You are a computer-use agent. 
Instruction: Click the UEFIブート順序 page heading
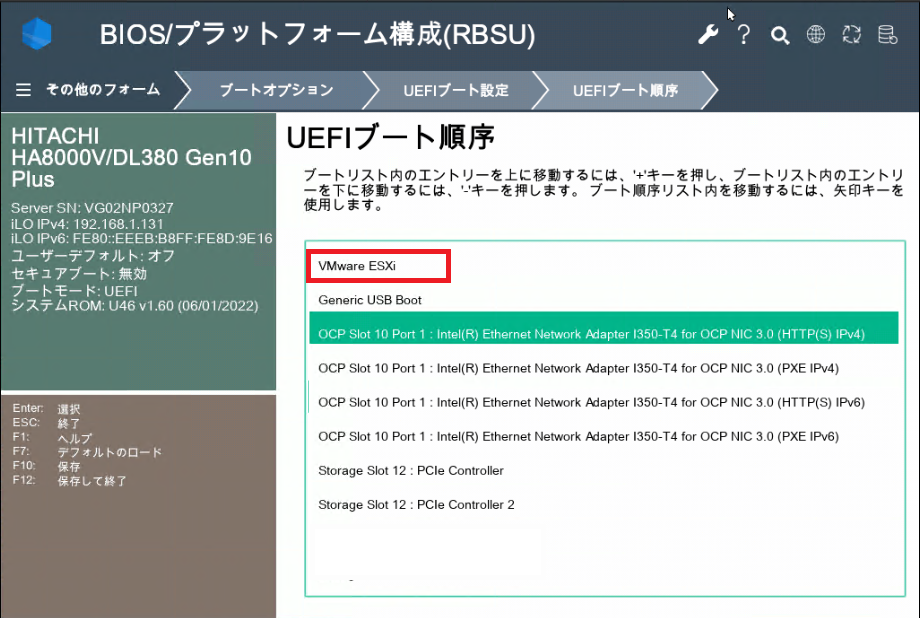(x=391, y=137)
